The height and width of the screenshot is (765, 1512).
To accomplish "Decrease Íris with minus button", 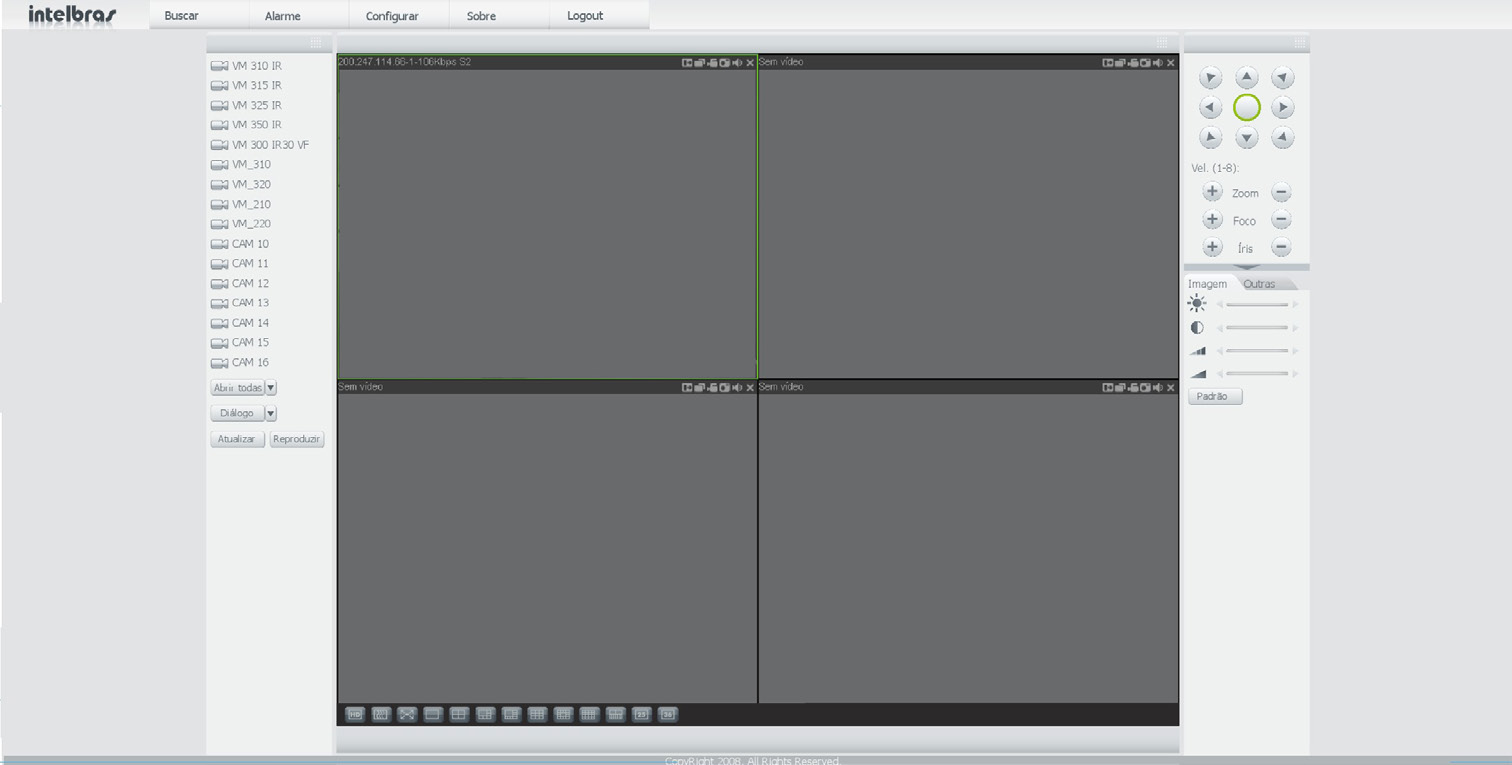I will pos(1281,247).
